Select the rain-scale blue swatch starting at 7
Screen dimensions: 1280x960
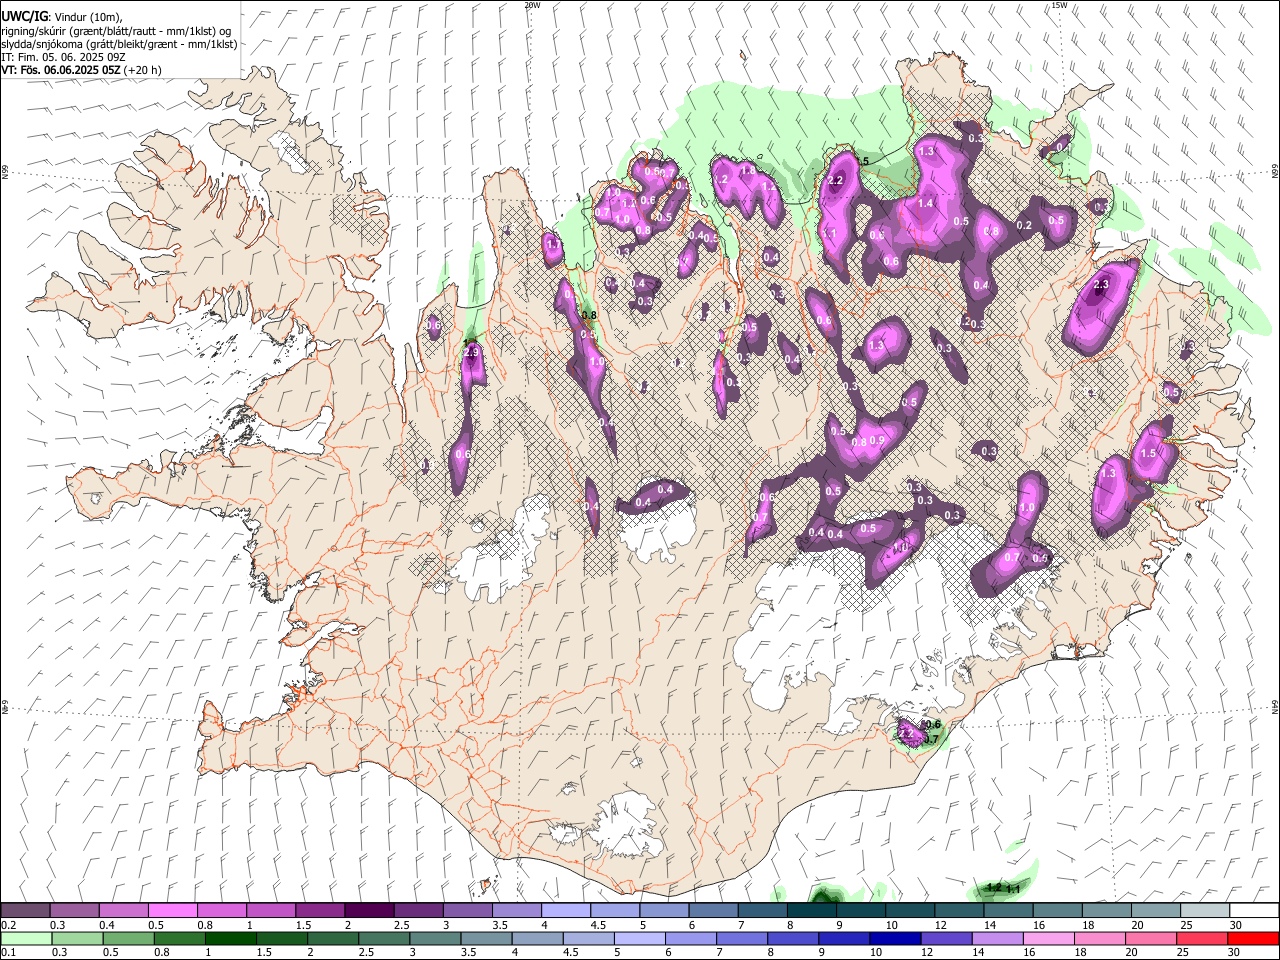coord(740,939)
